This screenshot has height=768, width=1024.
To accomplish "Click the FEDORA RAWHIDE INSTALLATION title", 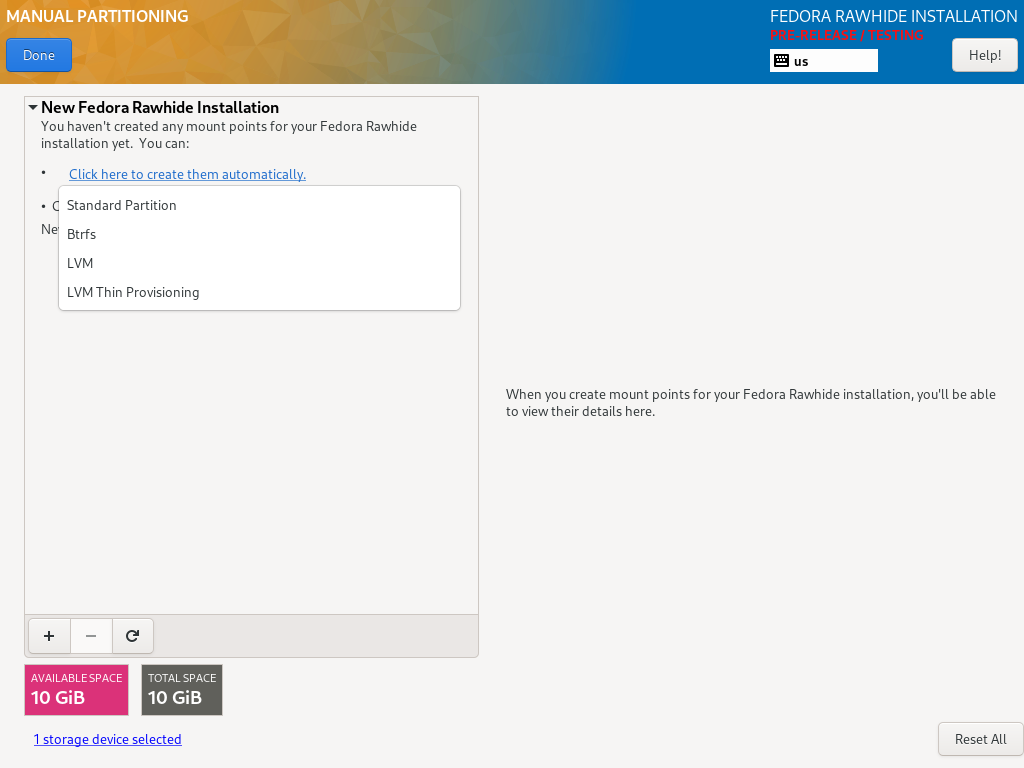I will tap(893, 16).
